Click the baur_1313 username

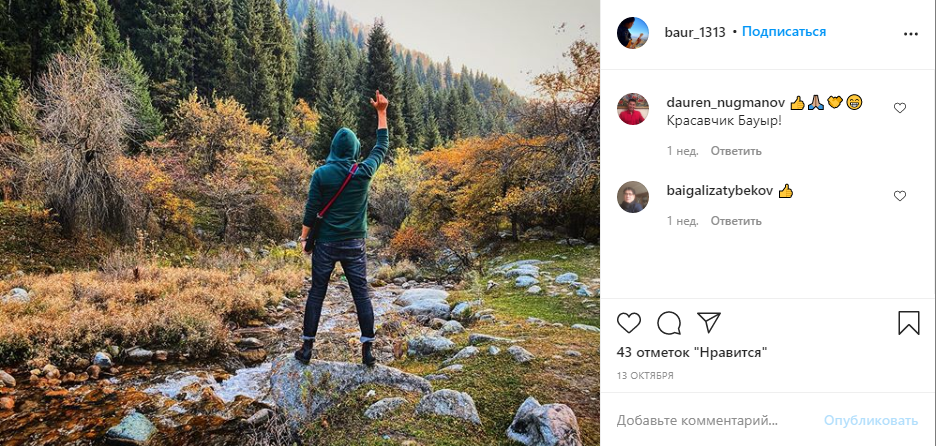point(695,32)
